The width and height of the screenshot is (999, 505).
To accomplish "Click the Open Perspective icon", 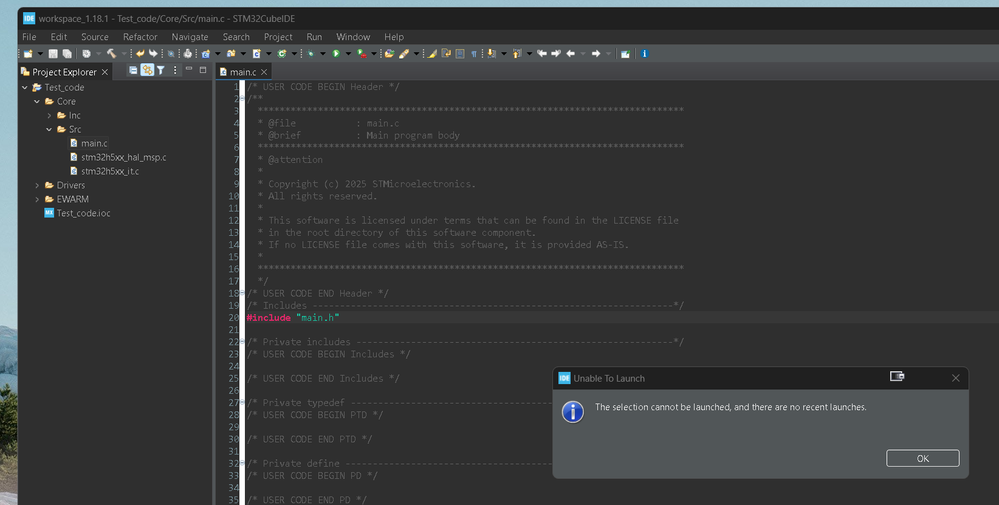I will coord(626,54).
